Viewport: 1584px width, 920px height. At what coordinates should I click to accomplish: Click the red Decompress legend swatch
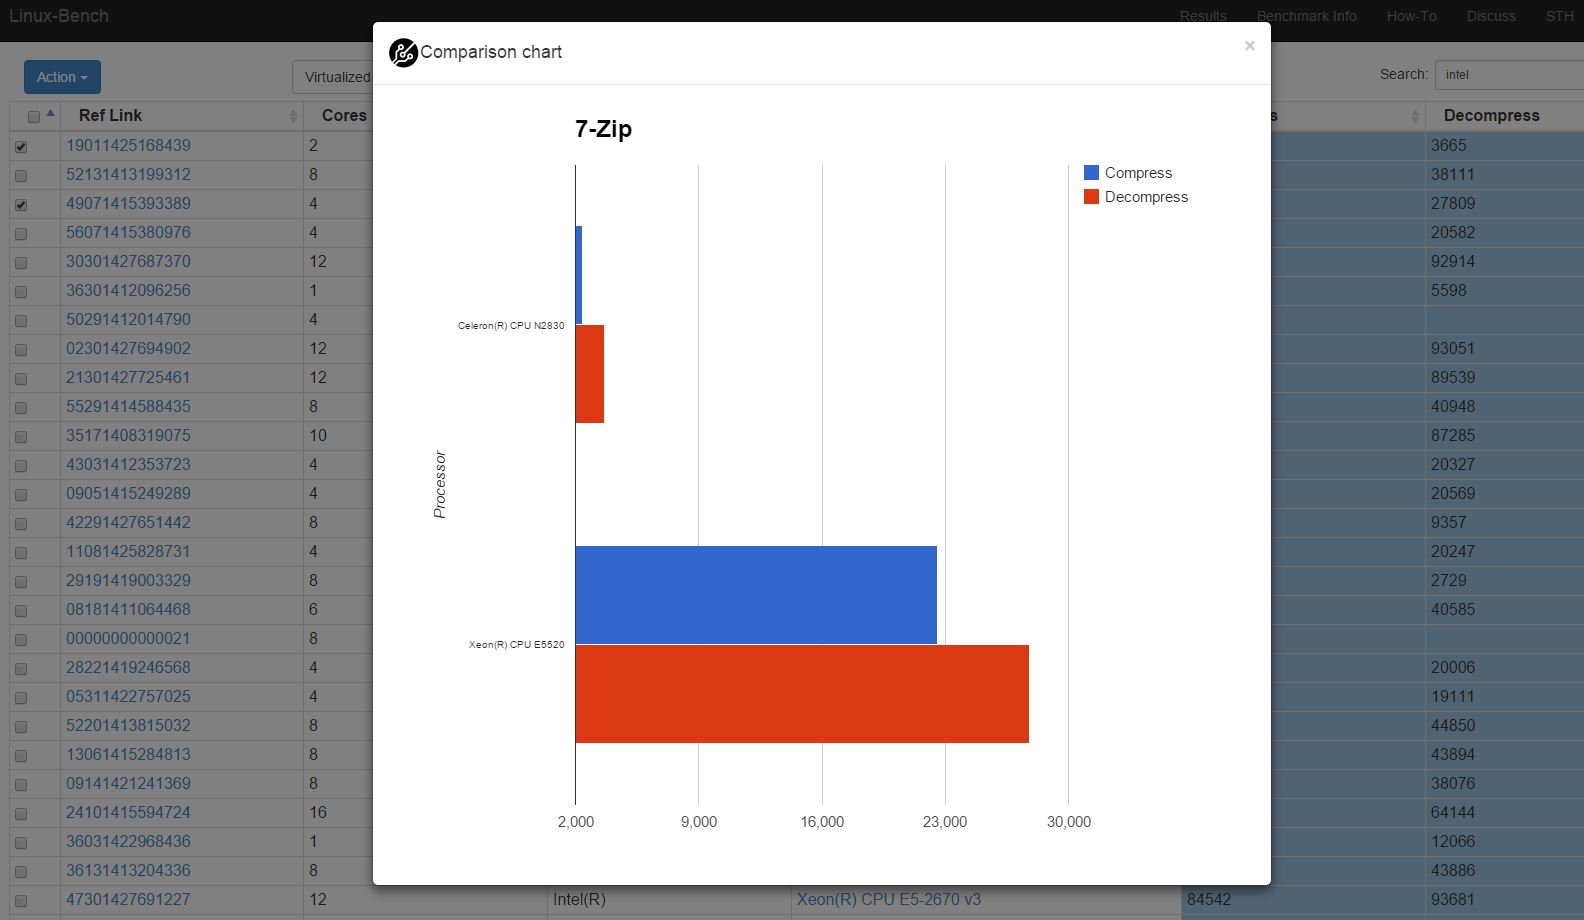(1091, 197)
